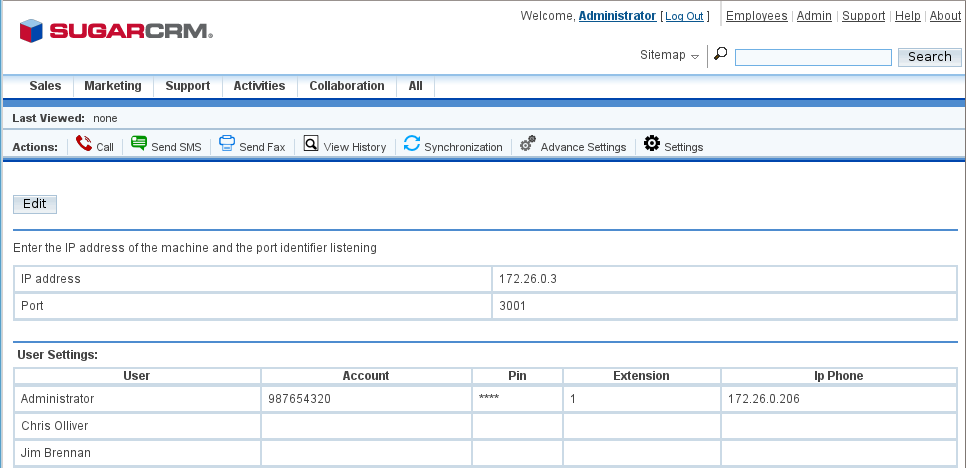Expand the Sitemap dropdown

(x=669, y=56)
